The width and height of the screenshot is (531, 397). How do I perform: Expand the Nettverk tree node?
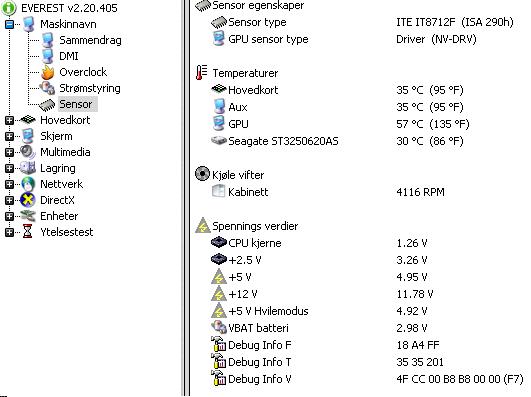tap(9, 184)
